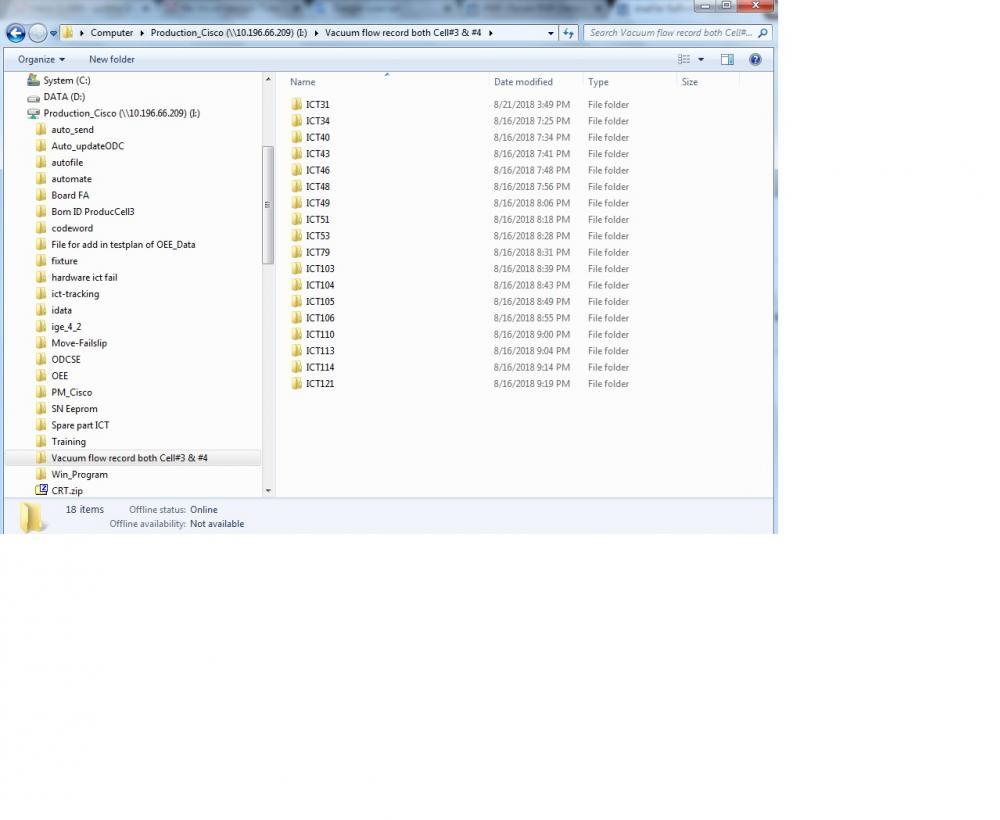Click the autofile folder icon

pos(41,163)
